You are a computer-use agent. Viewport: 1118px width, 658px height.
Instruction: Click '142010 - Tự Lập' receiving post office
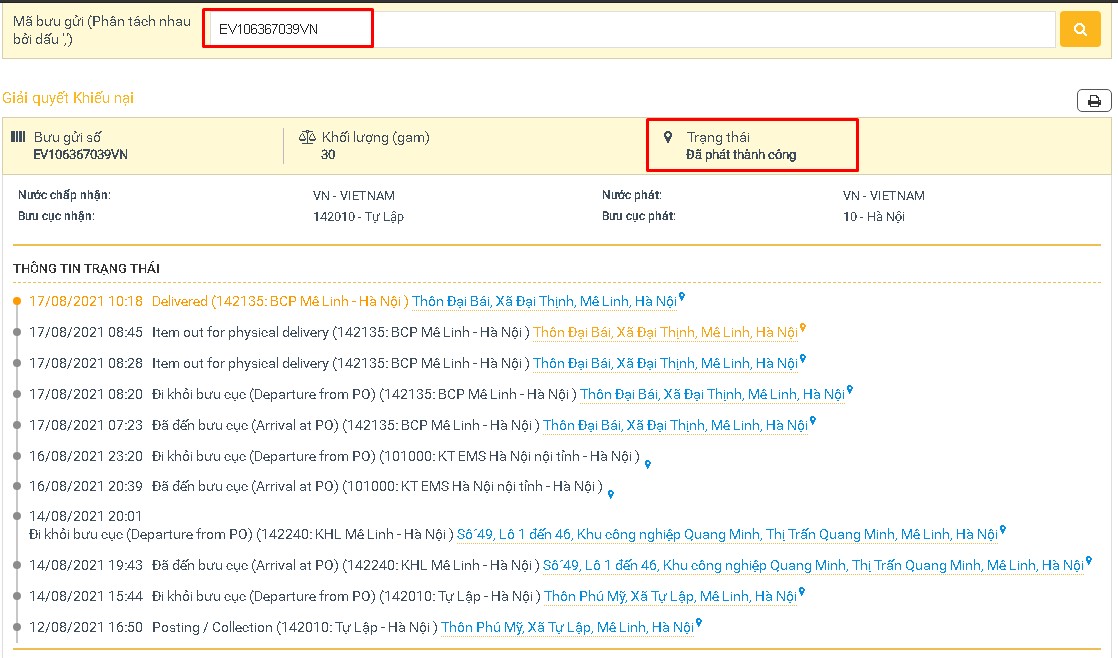click(x=358, y=217)
